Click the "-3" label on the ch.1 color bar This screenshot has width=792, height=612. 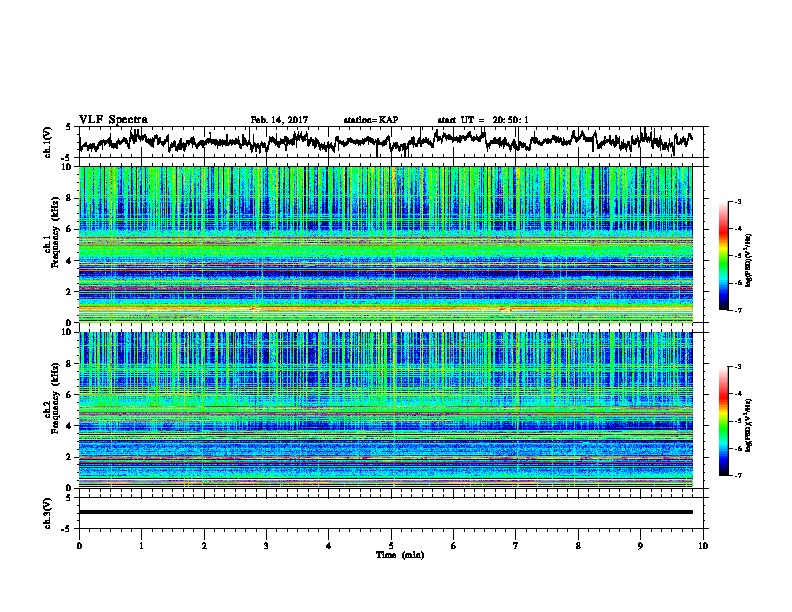pyautogui.click(x=737, y=202)
